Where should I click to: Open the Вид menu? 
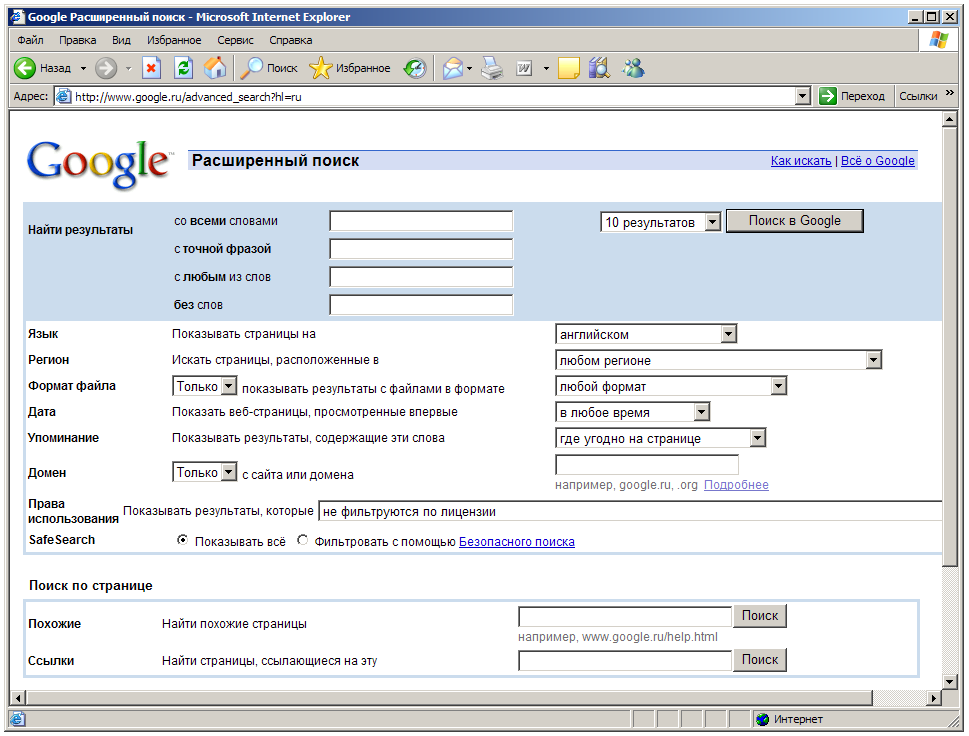pyautogui.click(x=121, y=40)
